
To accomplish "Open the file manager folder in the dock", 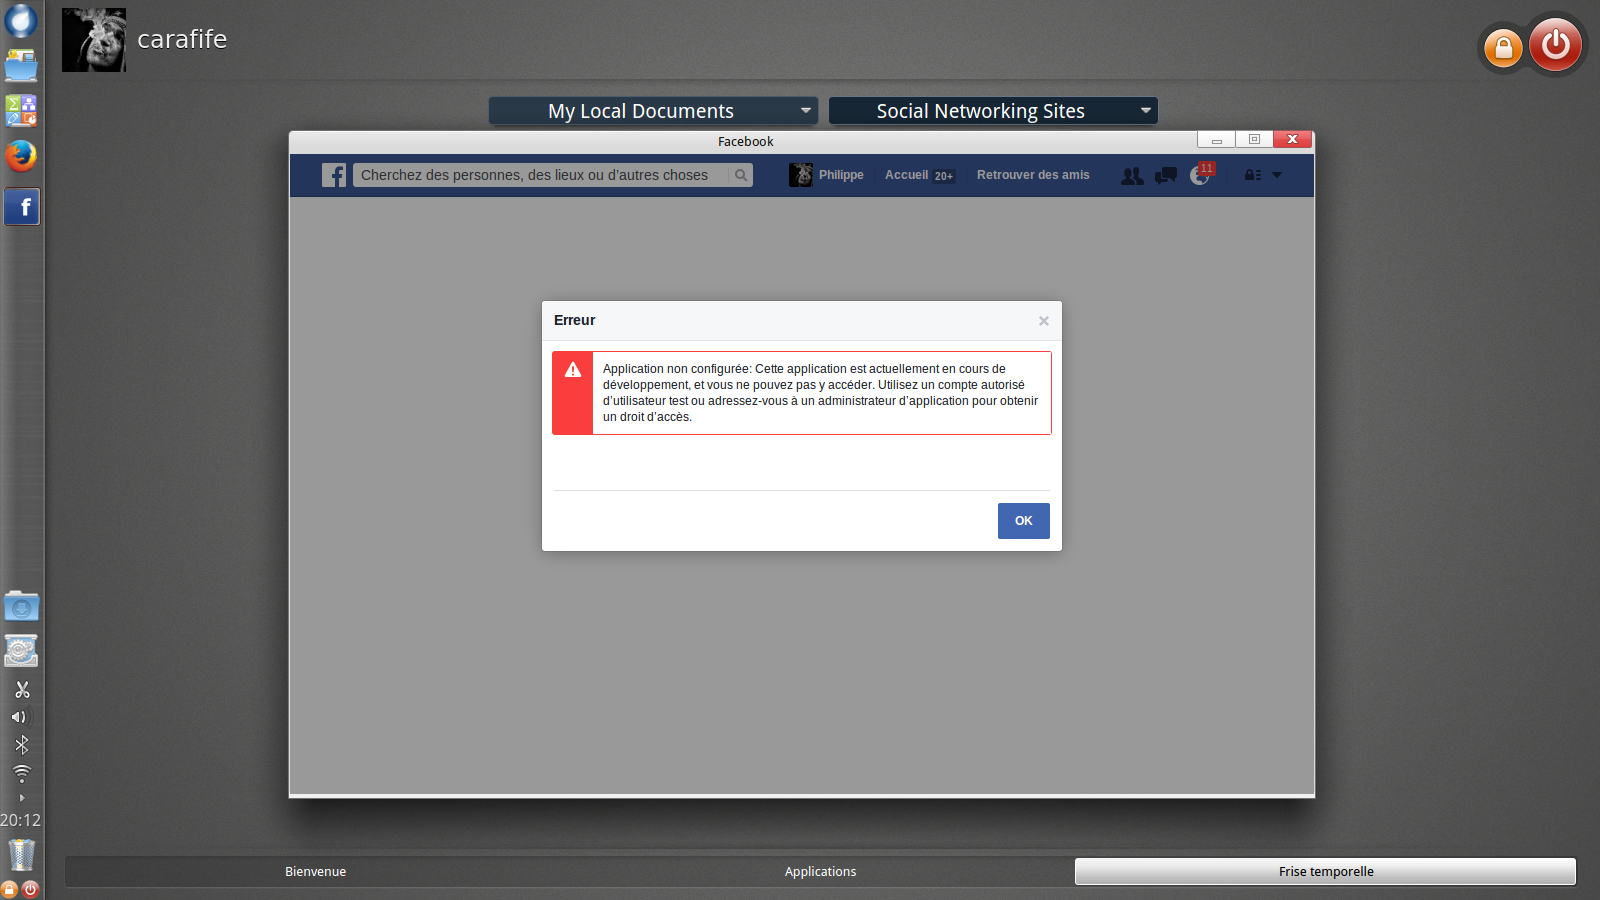I will coord(21,66).
